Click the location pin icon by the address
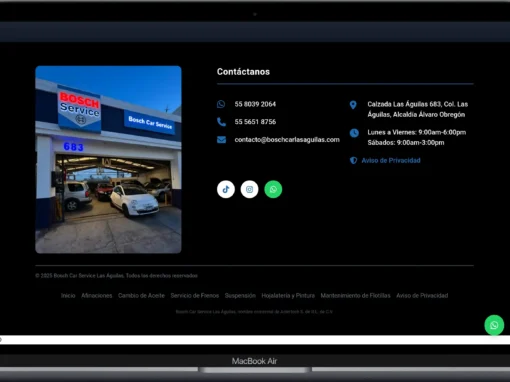Image resolution: width=510 pixels, height=382 pixels. click(353, 105)
